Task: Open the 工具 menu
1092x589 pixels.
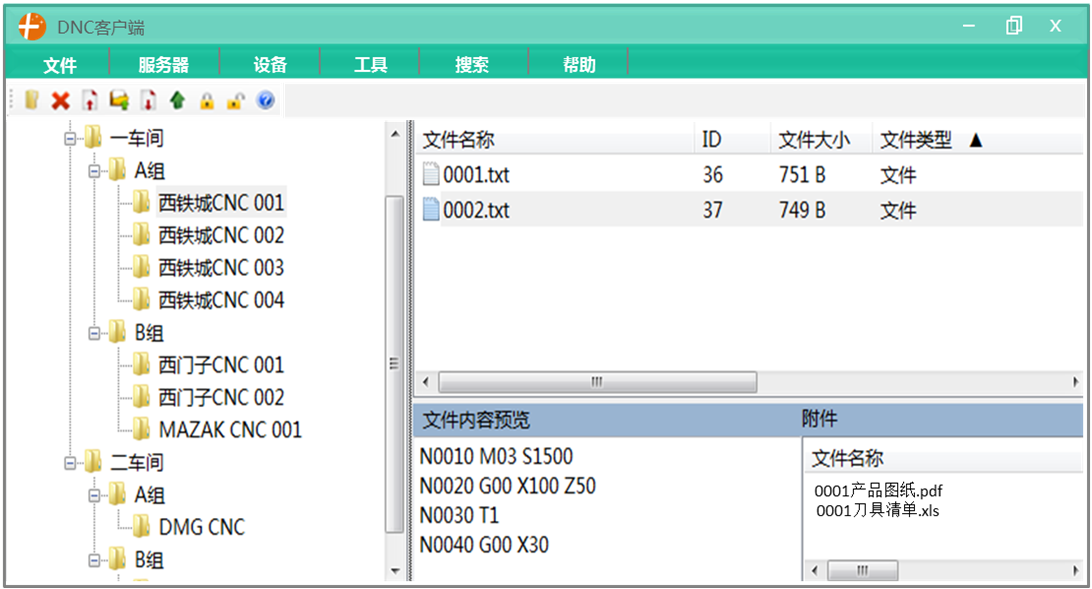Action: point(370,65)
